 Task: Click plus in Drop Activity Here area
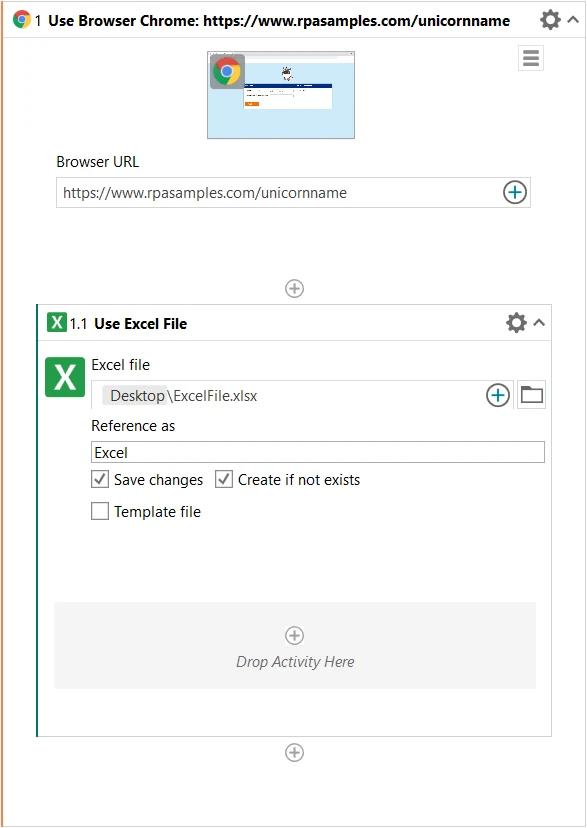294,635
